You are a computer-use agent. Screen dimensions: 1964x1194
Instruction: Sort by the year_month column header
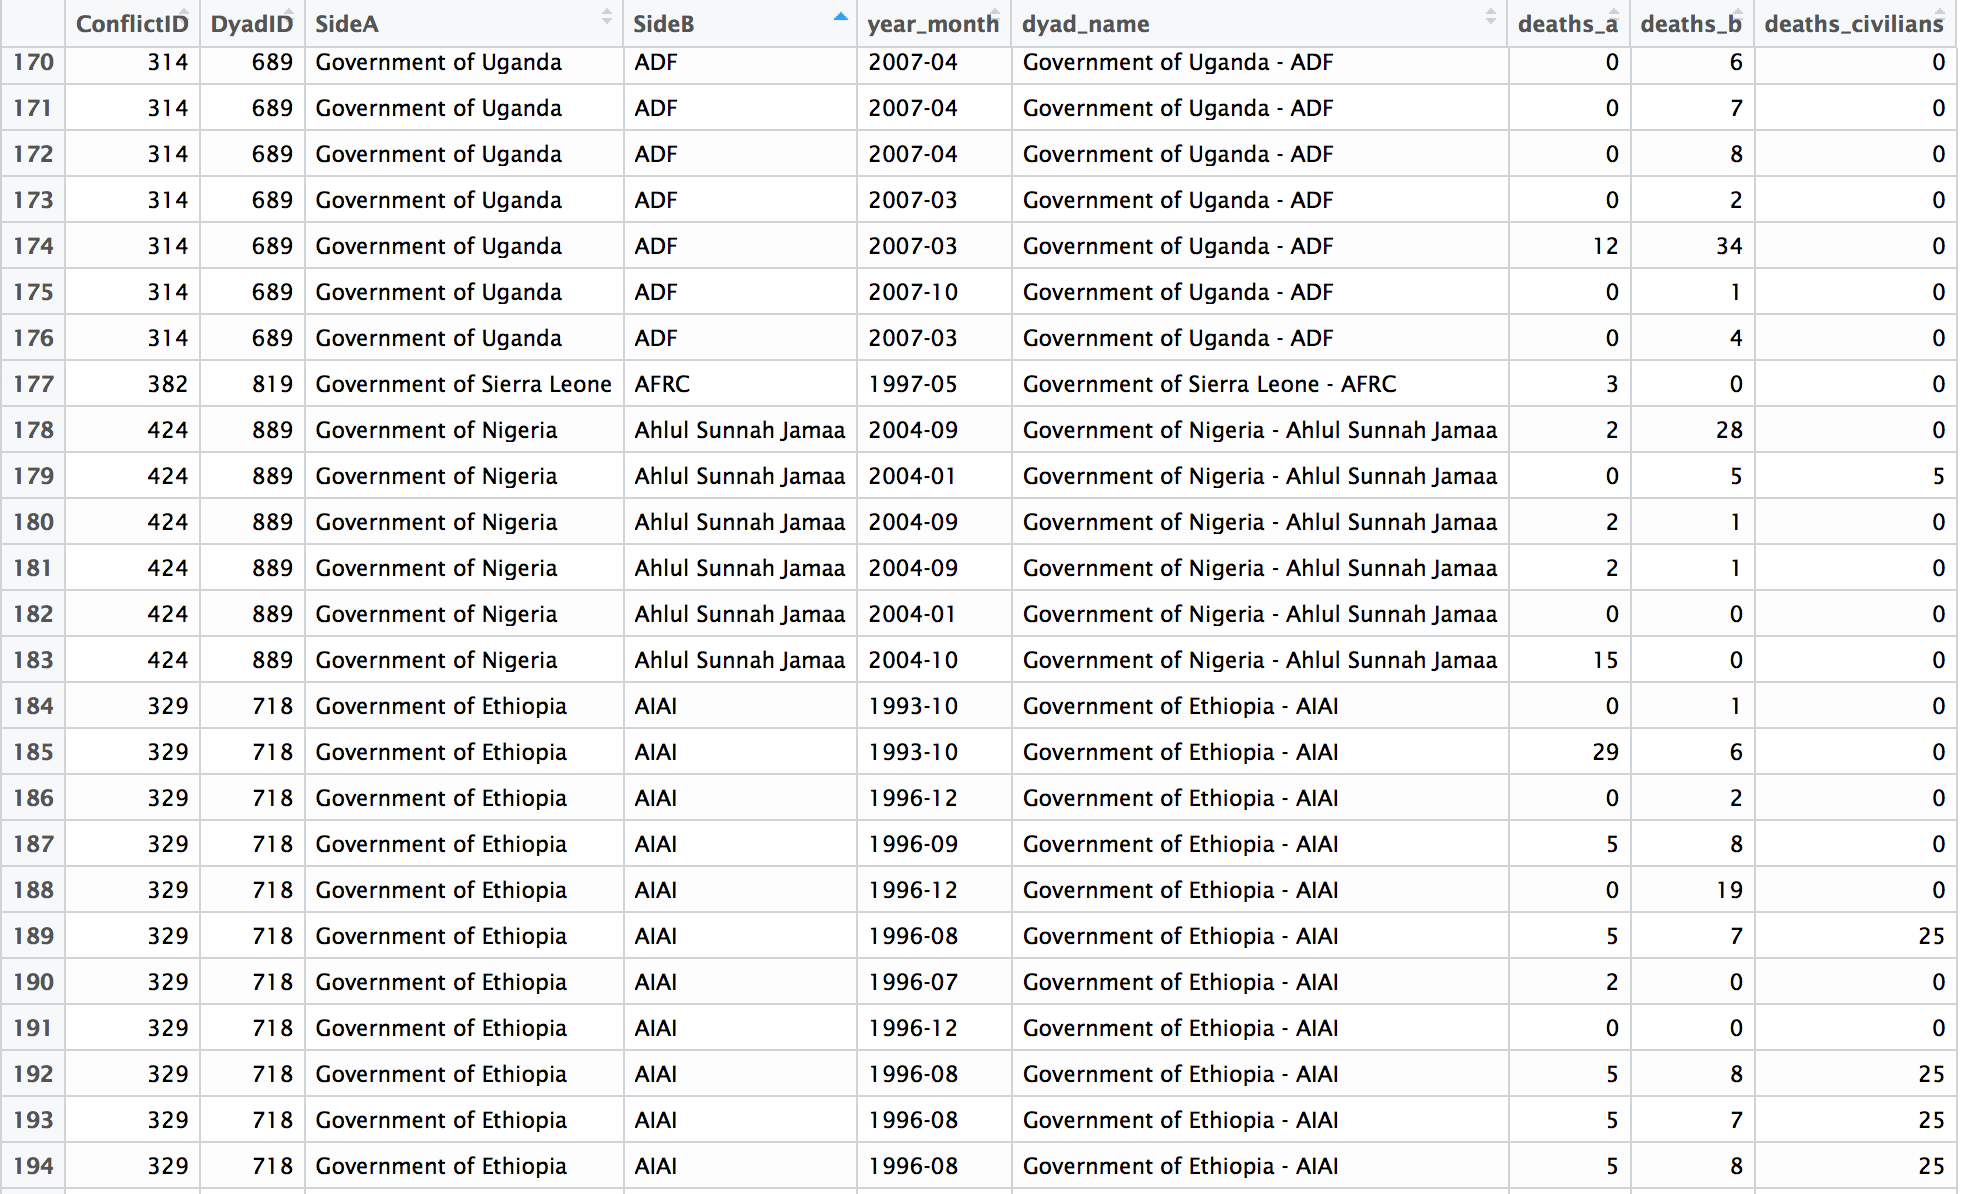[932, 24]
